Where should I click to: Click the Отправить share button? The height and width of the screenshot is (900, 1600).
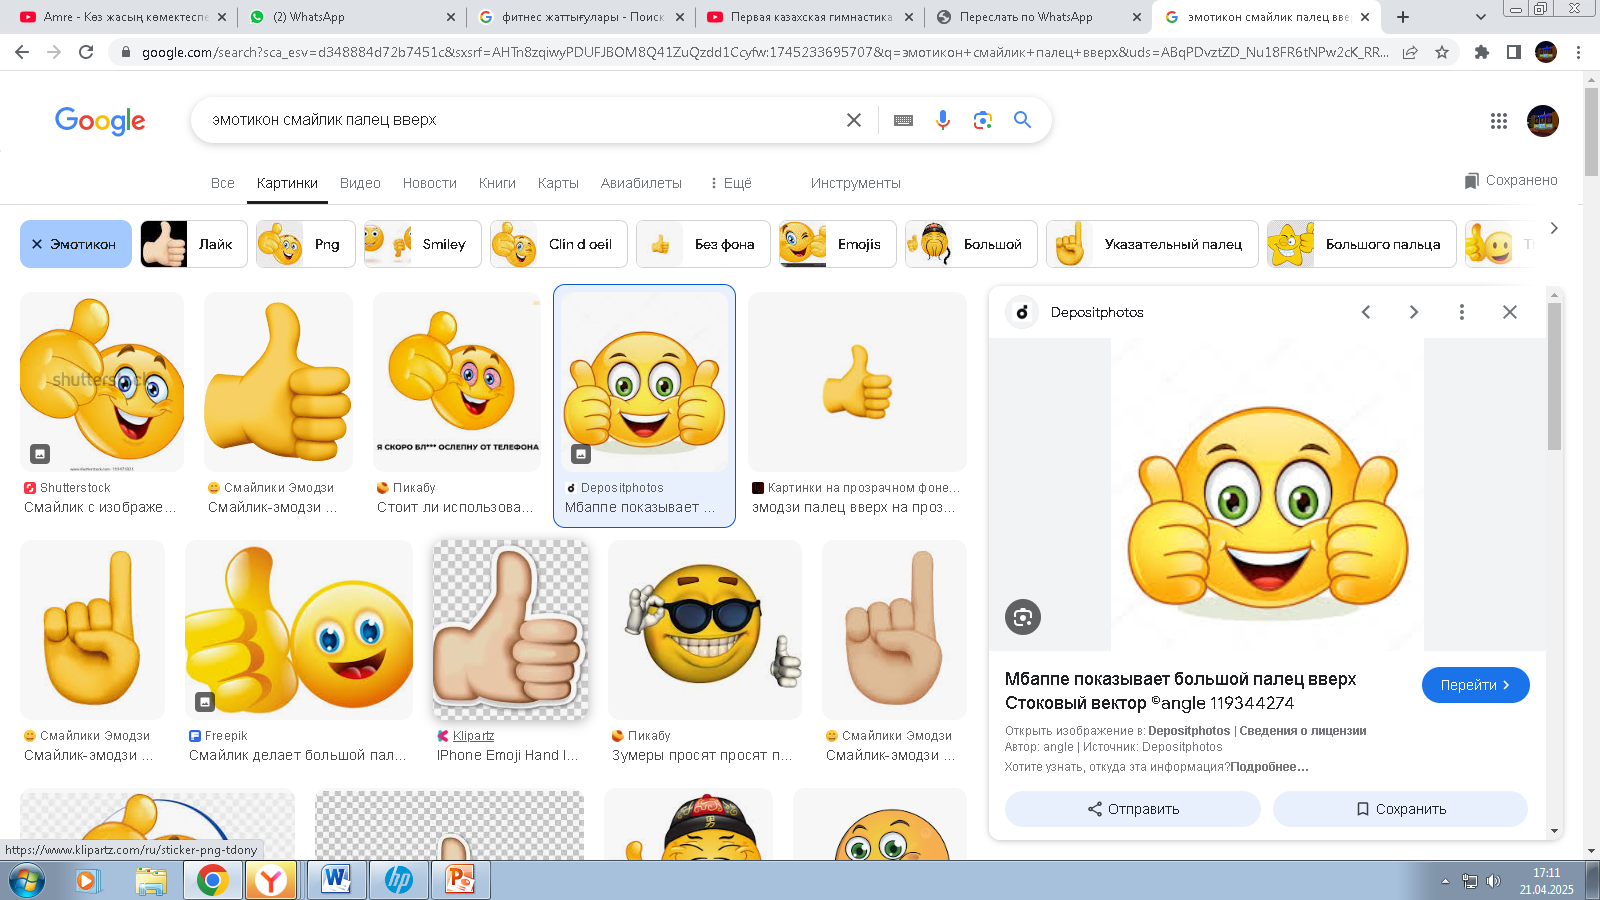tap(1133, 809)
